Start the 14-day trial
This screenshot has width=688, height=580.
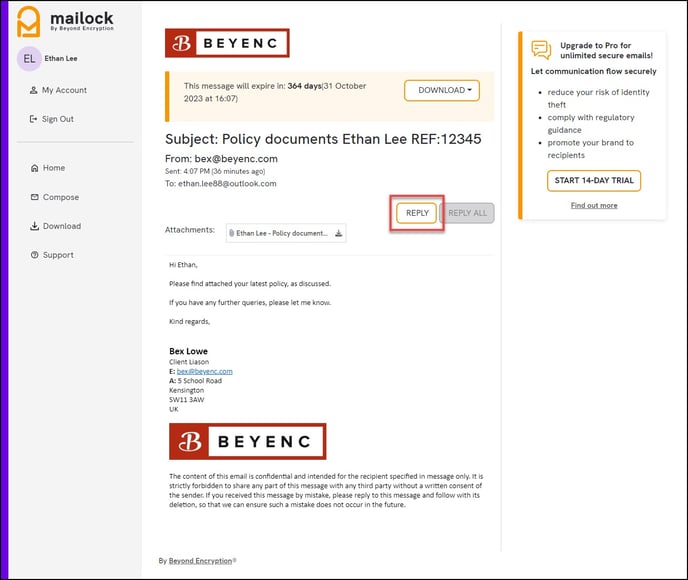click(x=594, y=181)
